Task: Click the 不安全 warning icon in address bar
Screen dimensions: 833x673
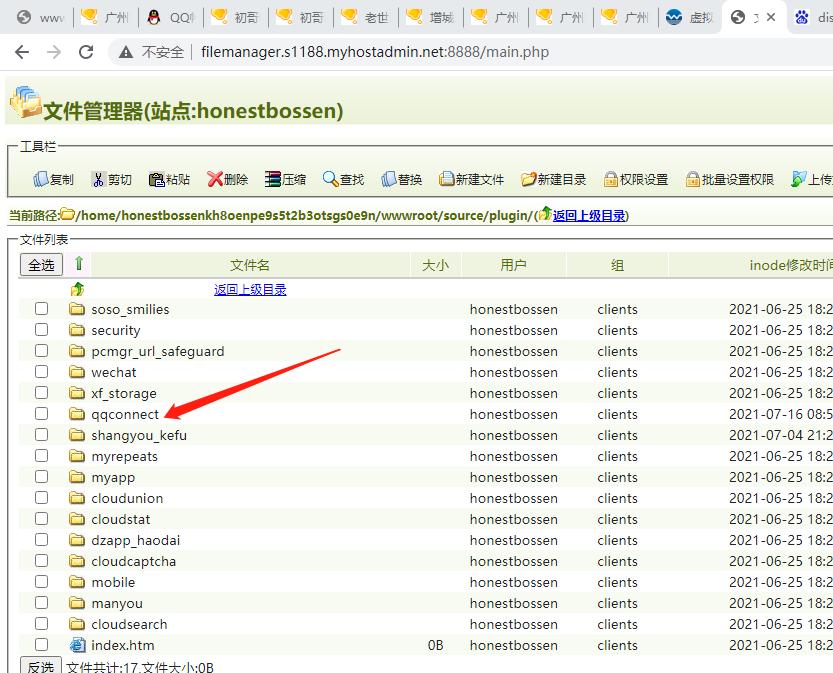Action: [126, 52]
